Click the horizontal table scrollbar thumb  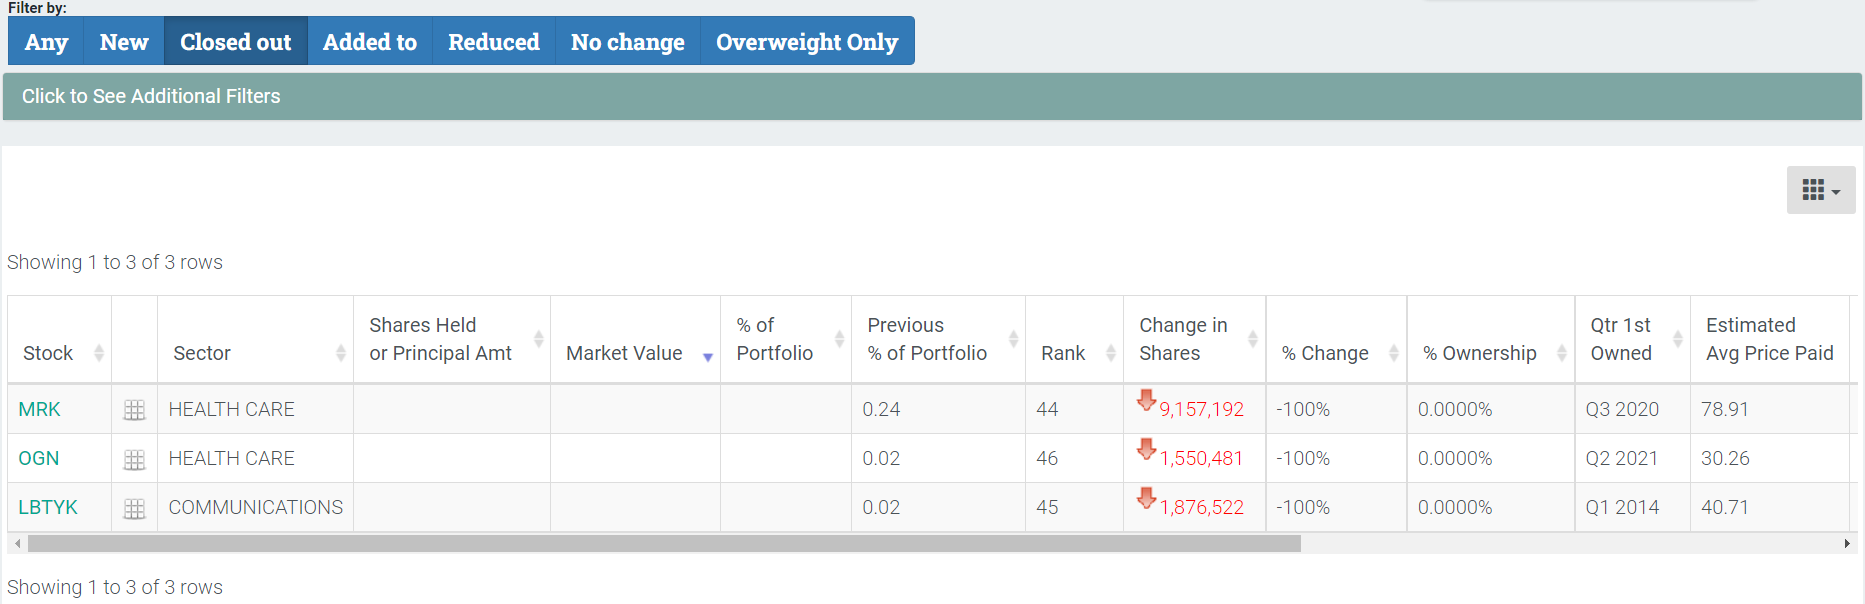click(x=664, y=544)
